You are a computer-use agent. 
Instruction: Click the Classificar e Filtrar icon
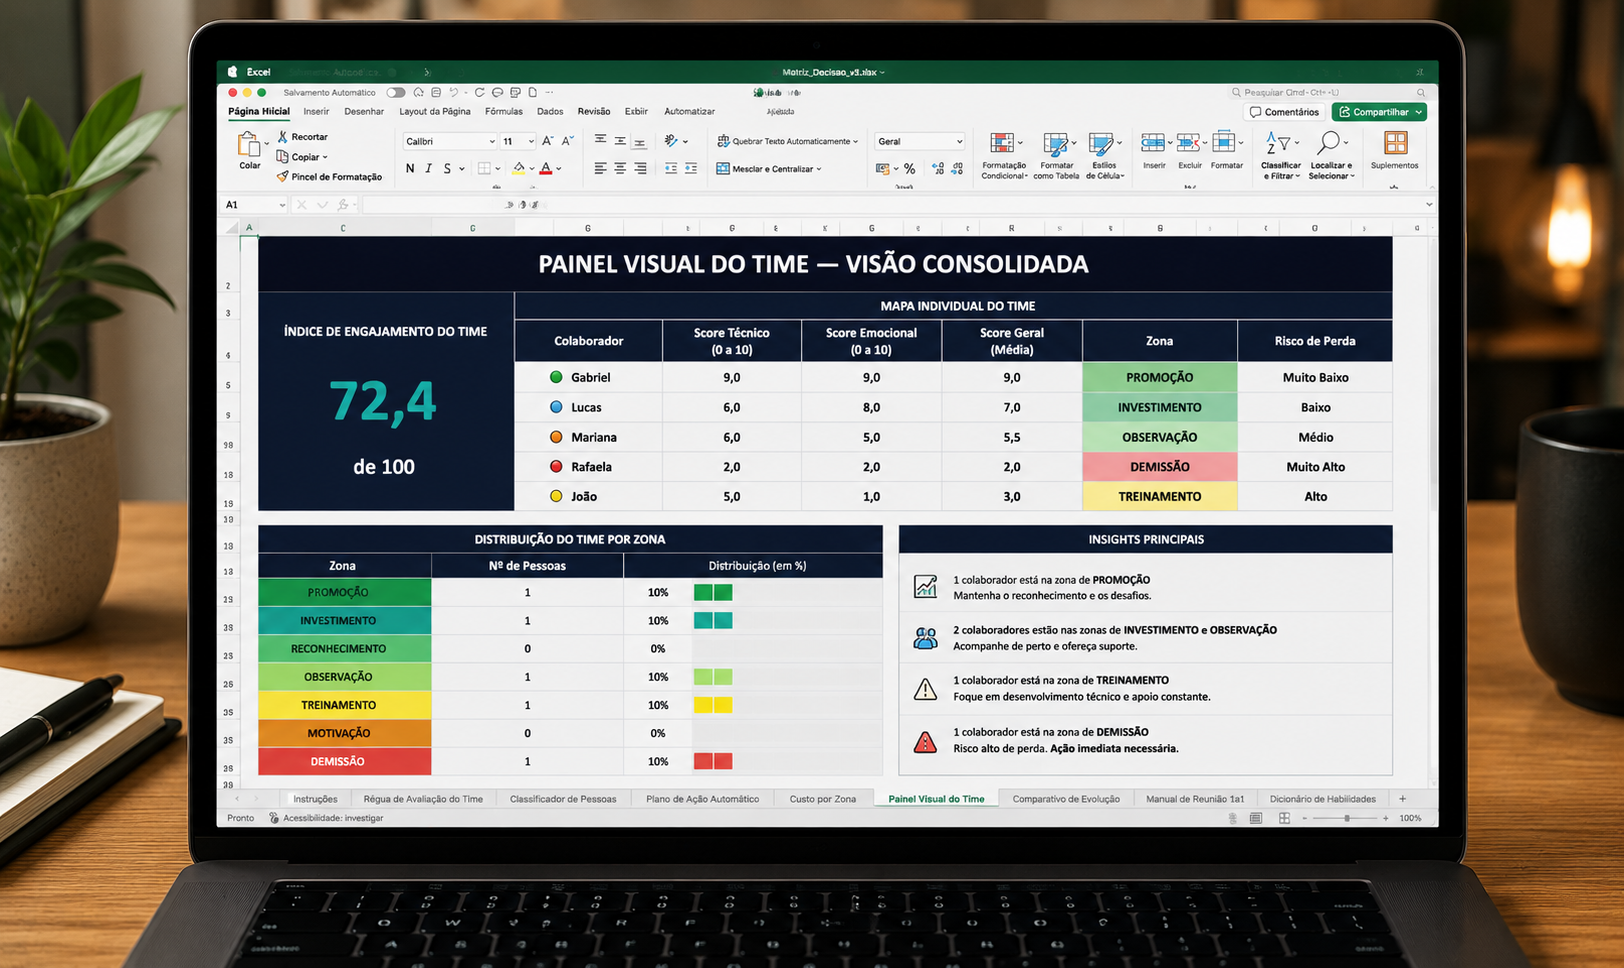click(x=1277, y=144)
